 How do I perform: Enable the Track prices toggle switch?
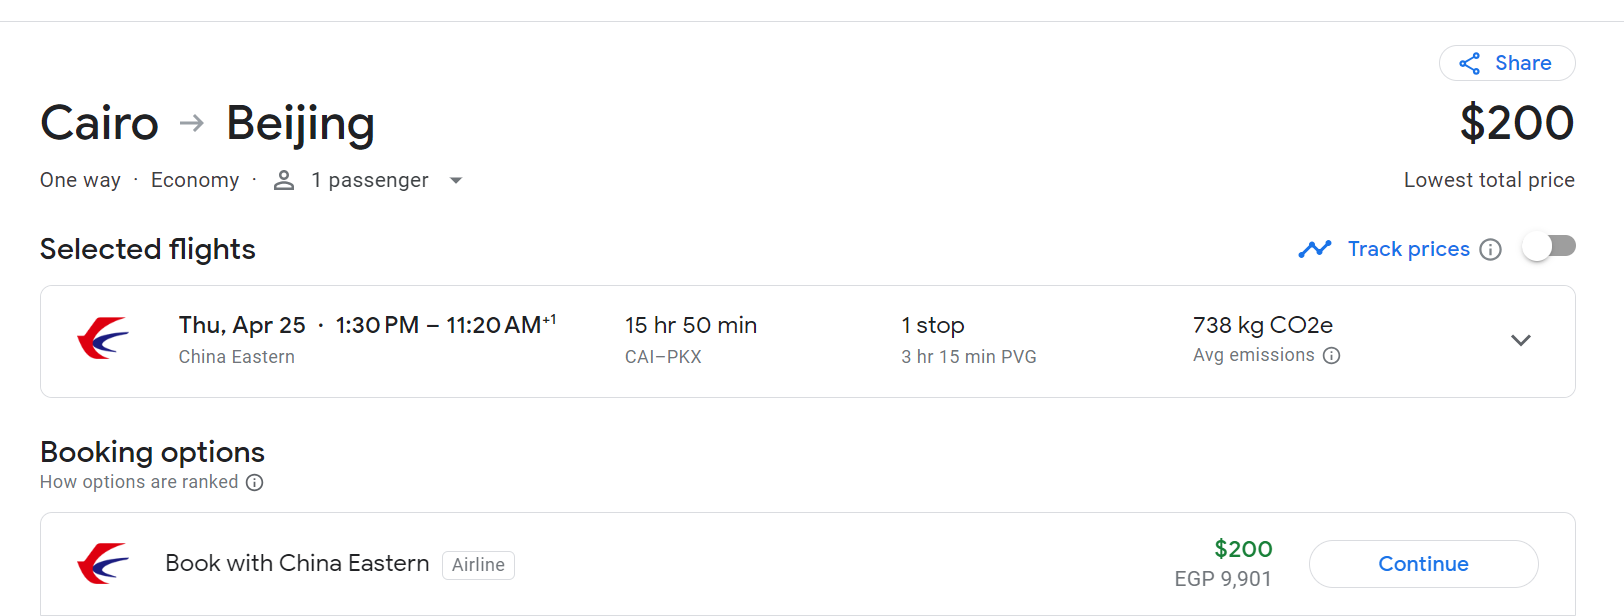(1548, 246)
